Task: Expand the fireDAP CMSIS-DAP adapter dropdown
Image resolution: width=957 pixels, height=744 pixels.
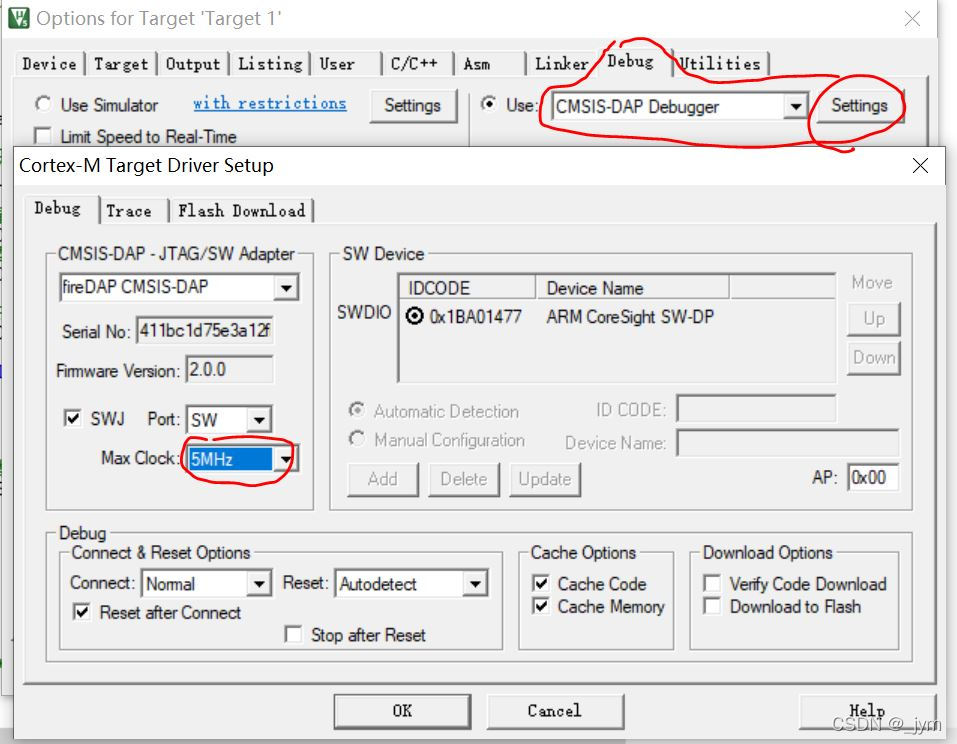Action: pos(286,287)
